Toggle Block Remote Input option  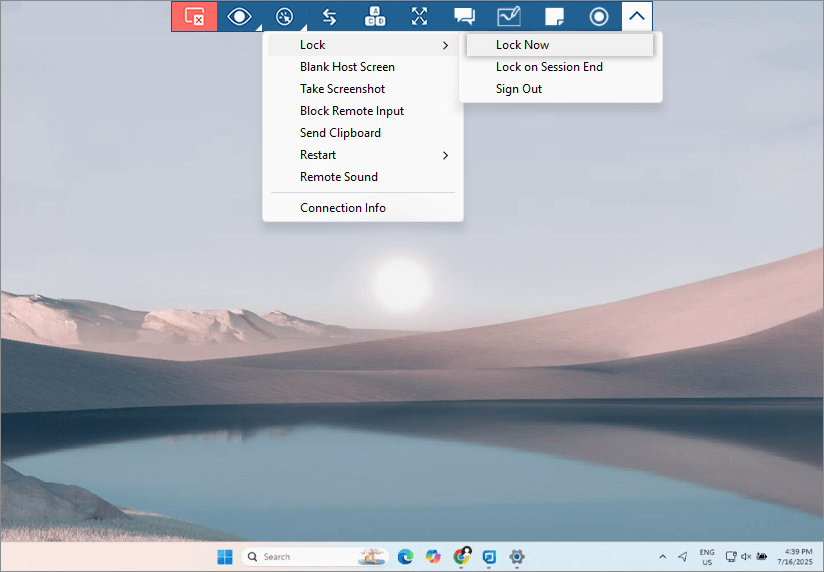(352, 111)
